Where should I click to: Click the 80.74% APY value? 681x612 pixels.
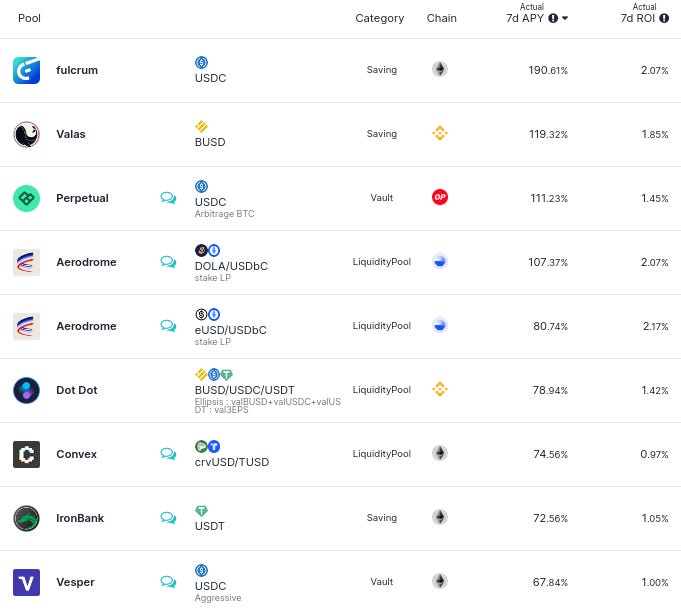point(550,326)
